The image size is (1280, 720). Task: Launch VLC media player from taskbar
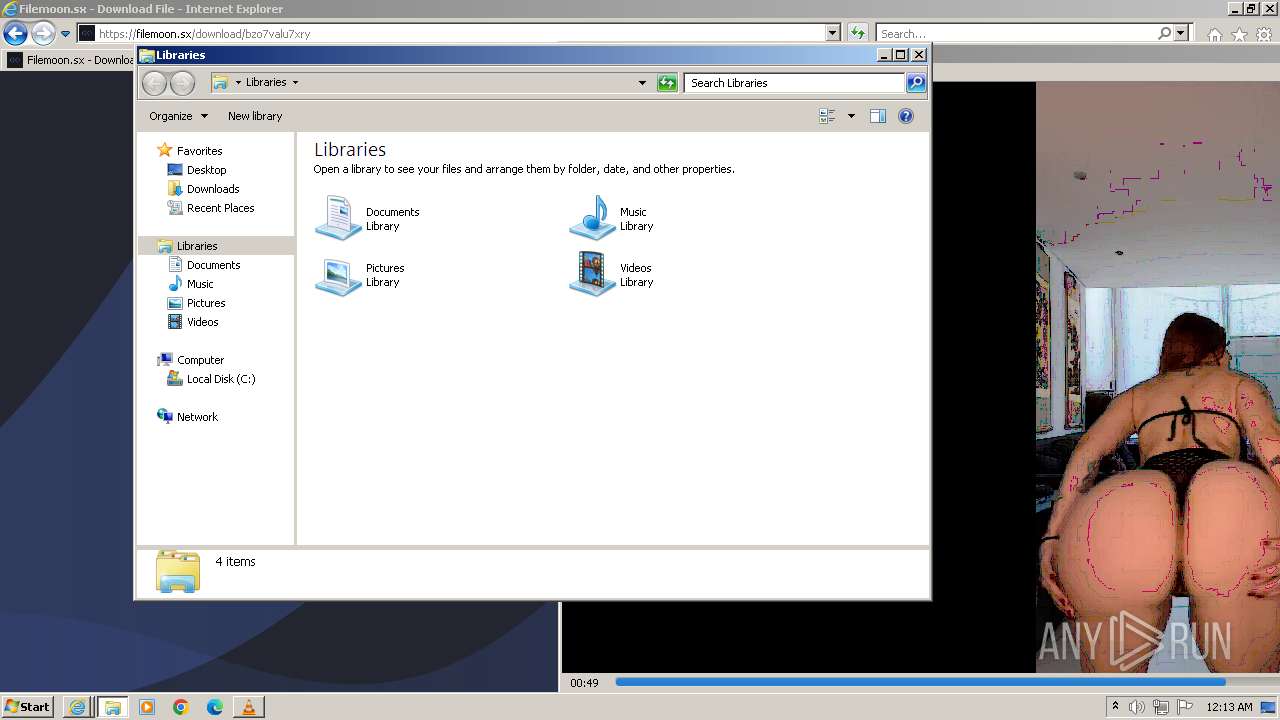[249, 707]
